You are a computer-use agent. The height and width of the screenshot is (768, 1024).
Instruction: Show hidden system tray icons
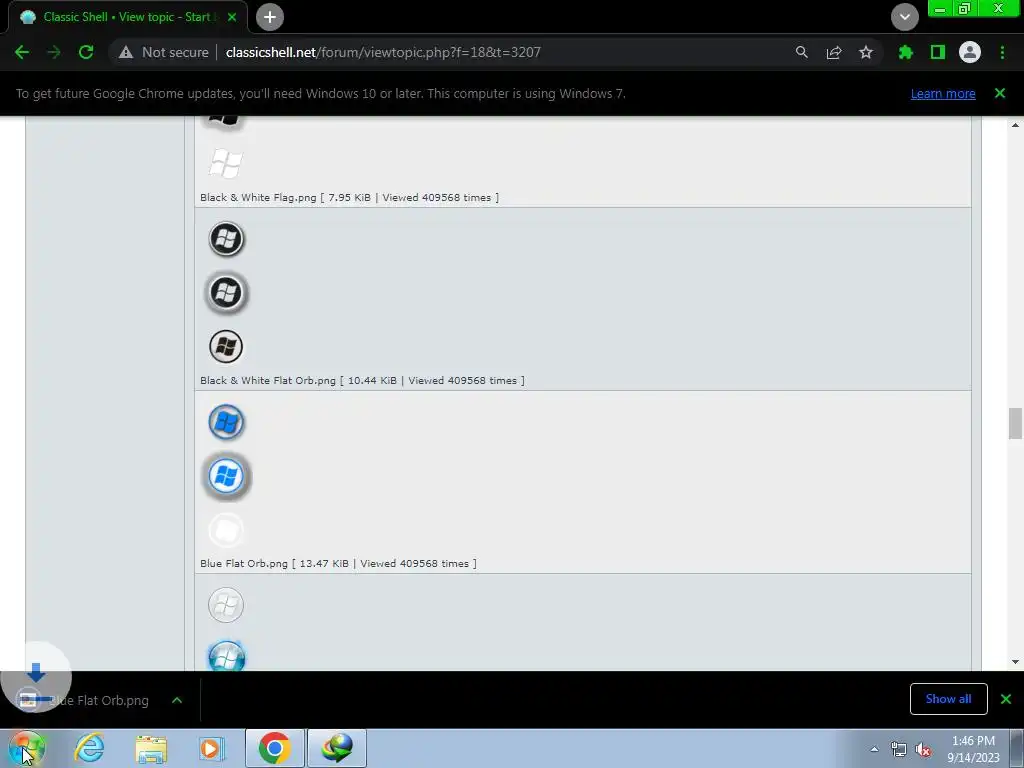click(874, 749)
